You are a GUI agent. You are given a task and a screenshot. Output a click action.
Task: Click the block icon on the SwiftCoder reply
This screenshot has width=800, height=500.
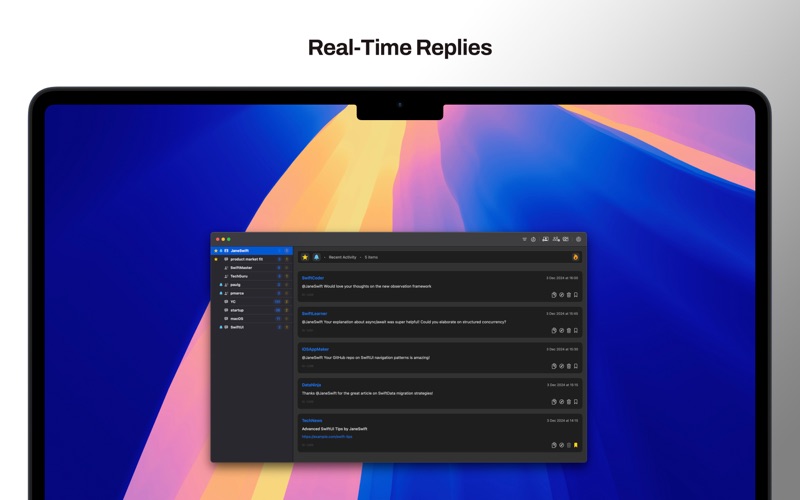(x=561, y=295)
